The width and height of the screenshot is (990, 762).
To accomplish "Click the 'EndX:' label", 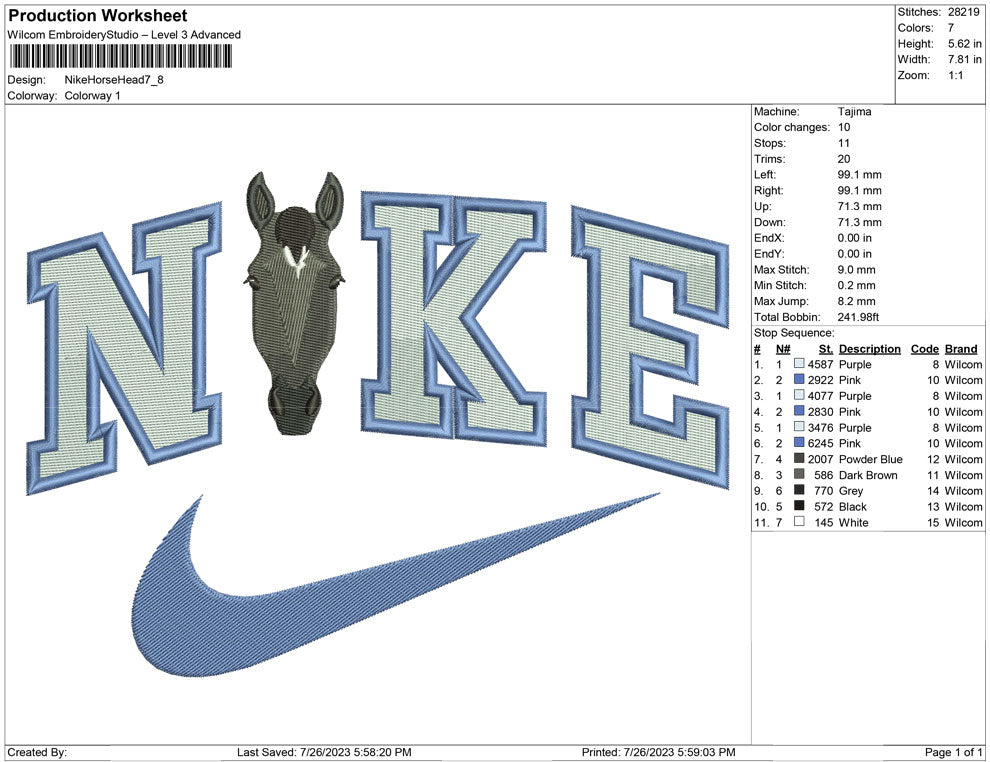I will [x=769, y=238].
